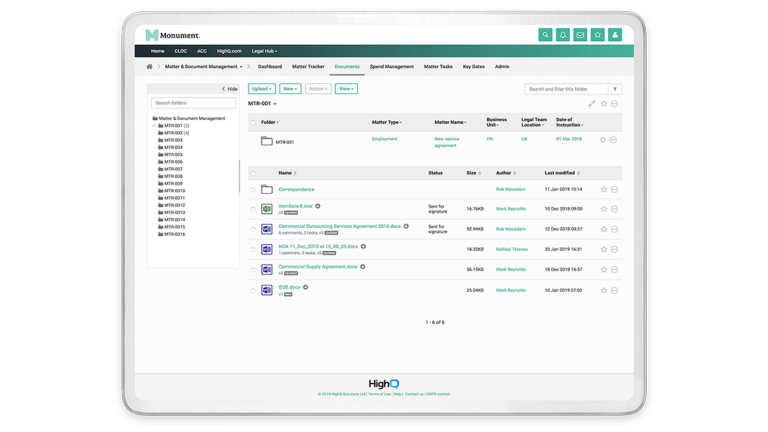The height and width of the screenshot is (432, 768).
Task: Open the Upload dropdown
Action: 262,89
